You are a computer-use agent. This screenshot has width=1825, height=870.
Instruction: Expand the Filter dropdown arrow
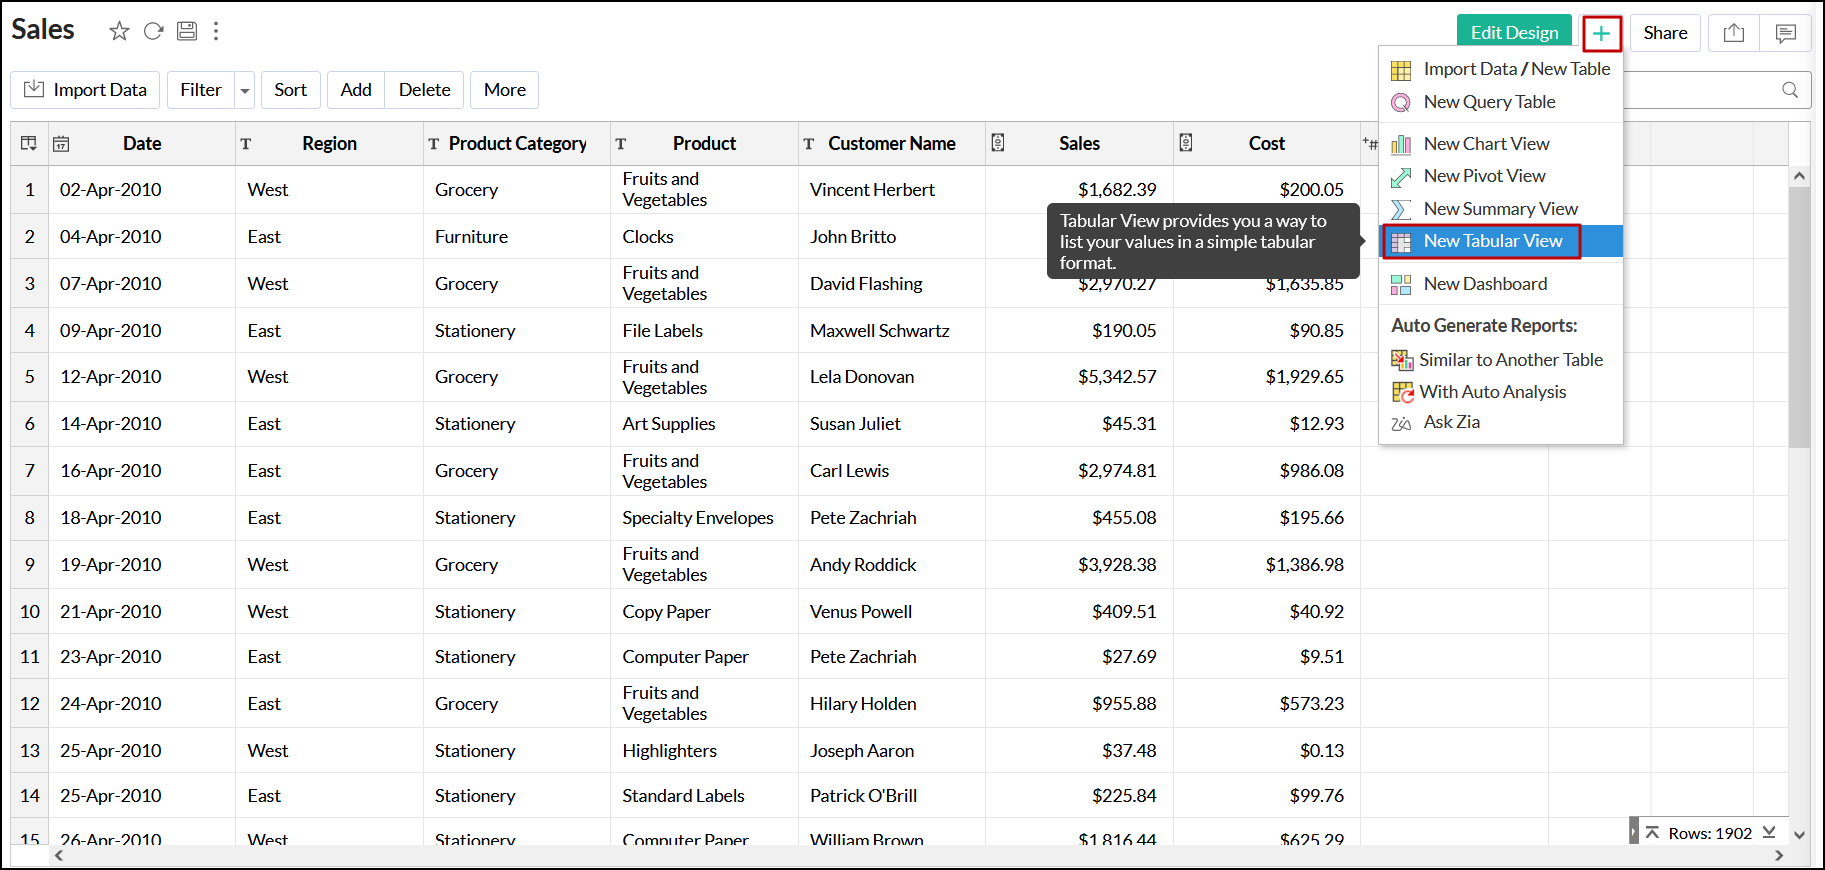(245, 91)
